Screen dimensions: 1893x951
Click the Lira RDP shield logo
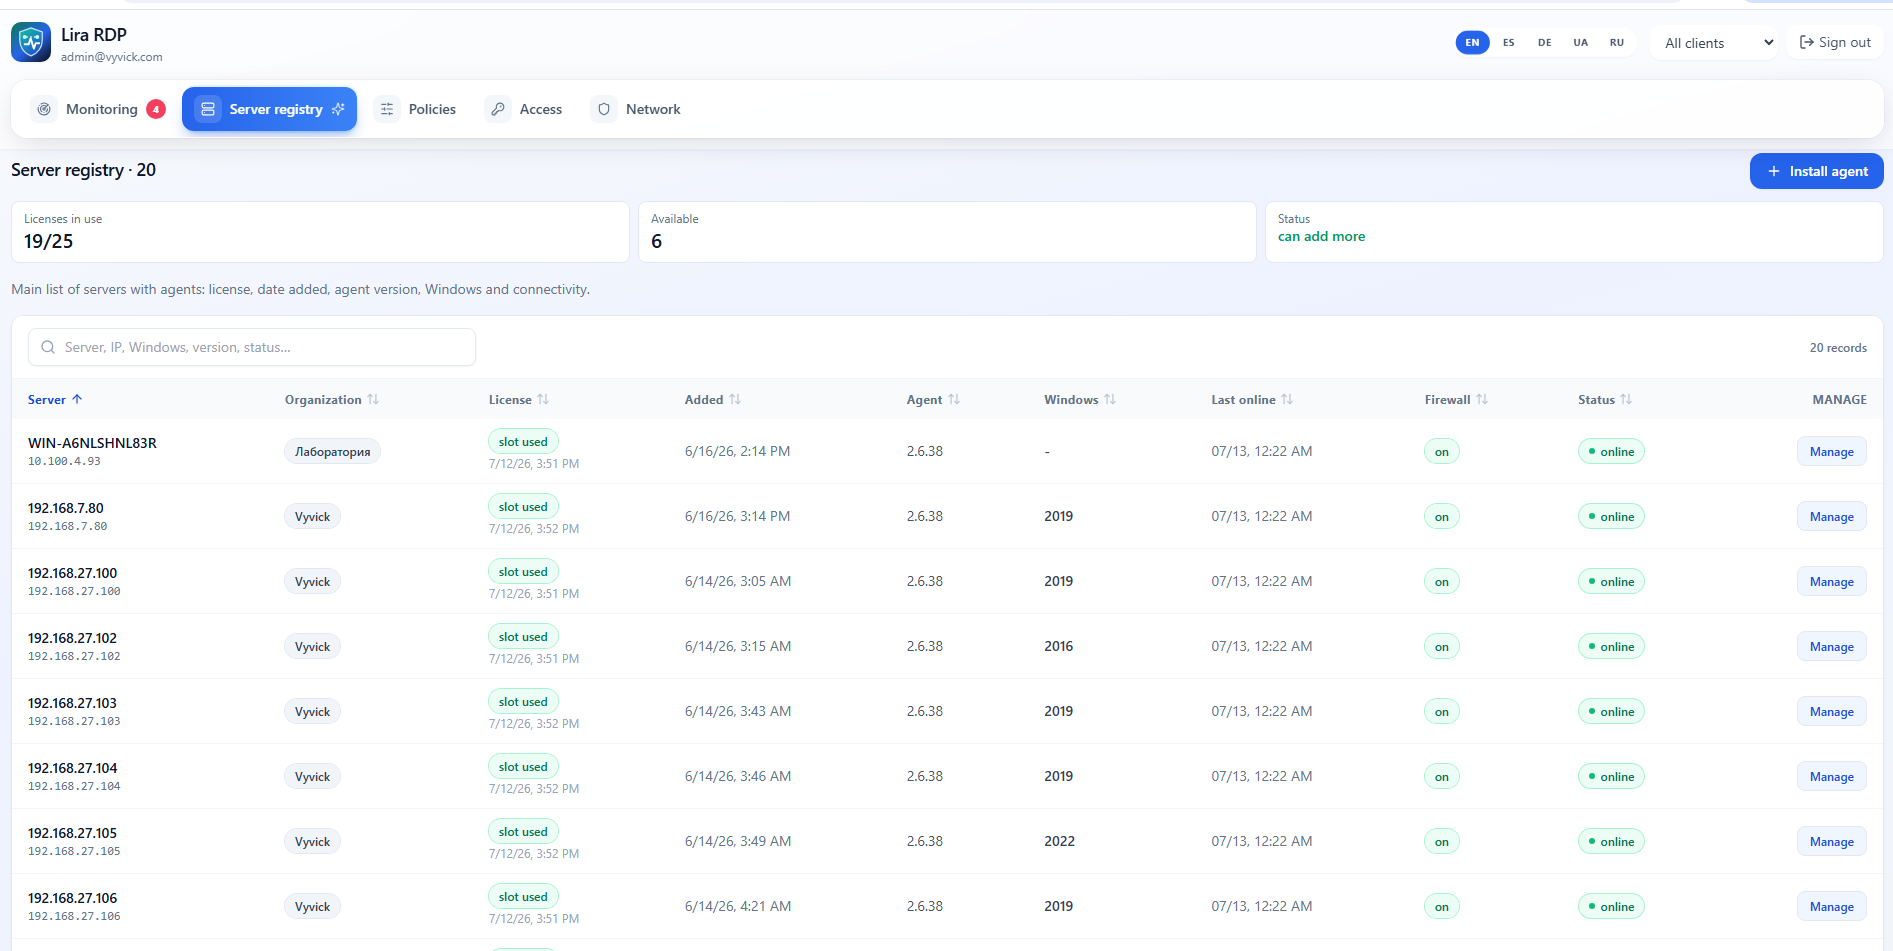[x=31, y=43]
